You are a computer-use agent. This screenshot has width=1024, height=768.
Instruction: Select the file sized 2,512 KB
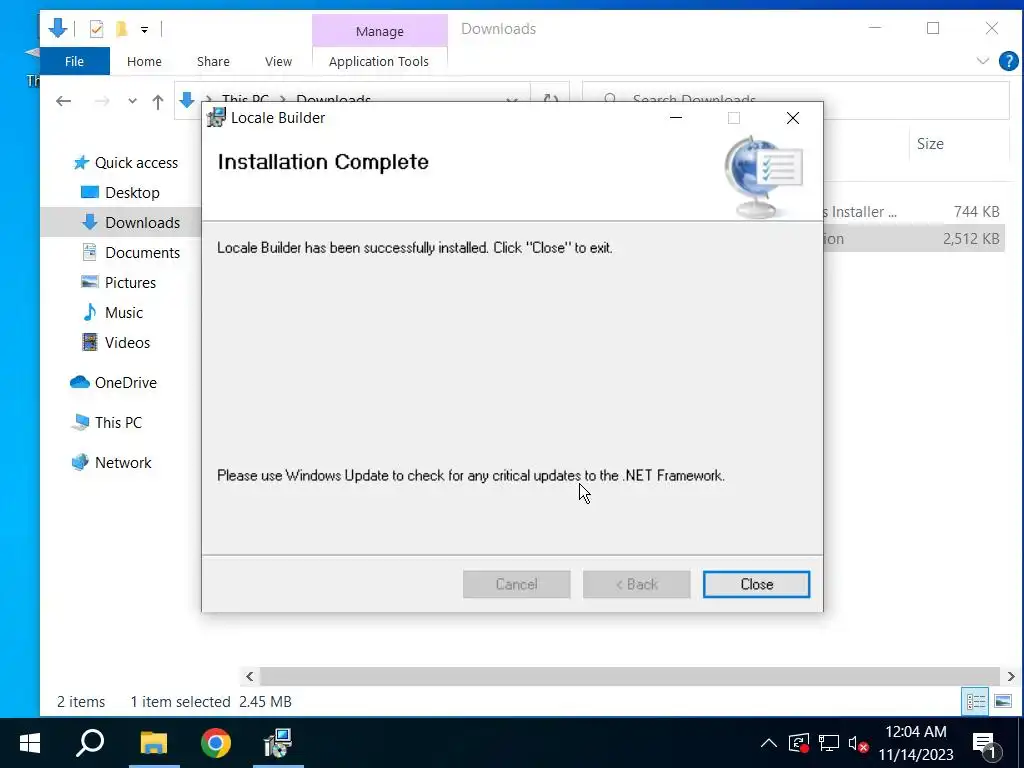[x=913, y=239]
